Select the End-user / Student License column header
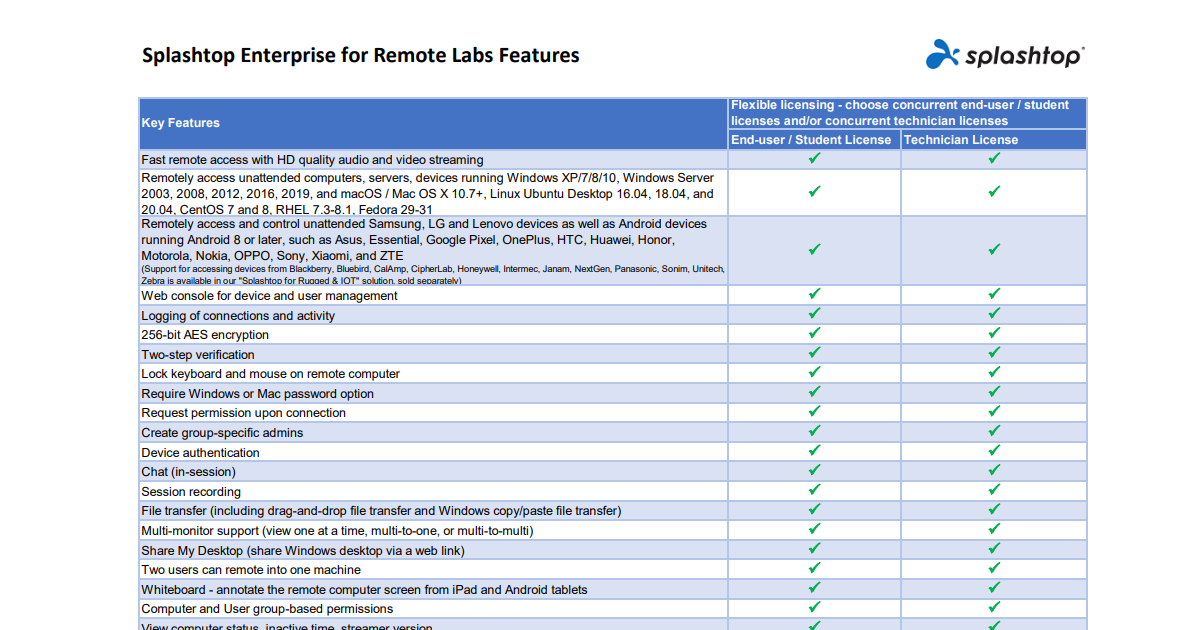 [813, 139]
